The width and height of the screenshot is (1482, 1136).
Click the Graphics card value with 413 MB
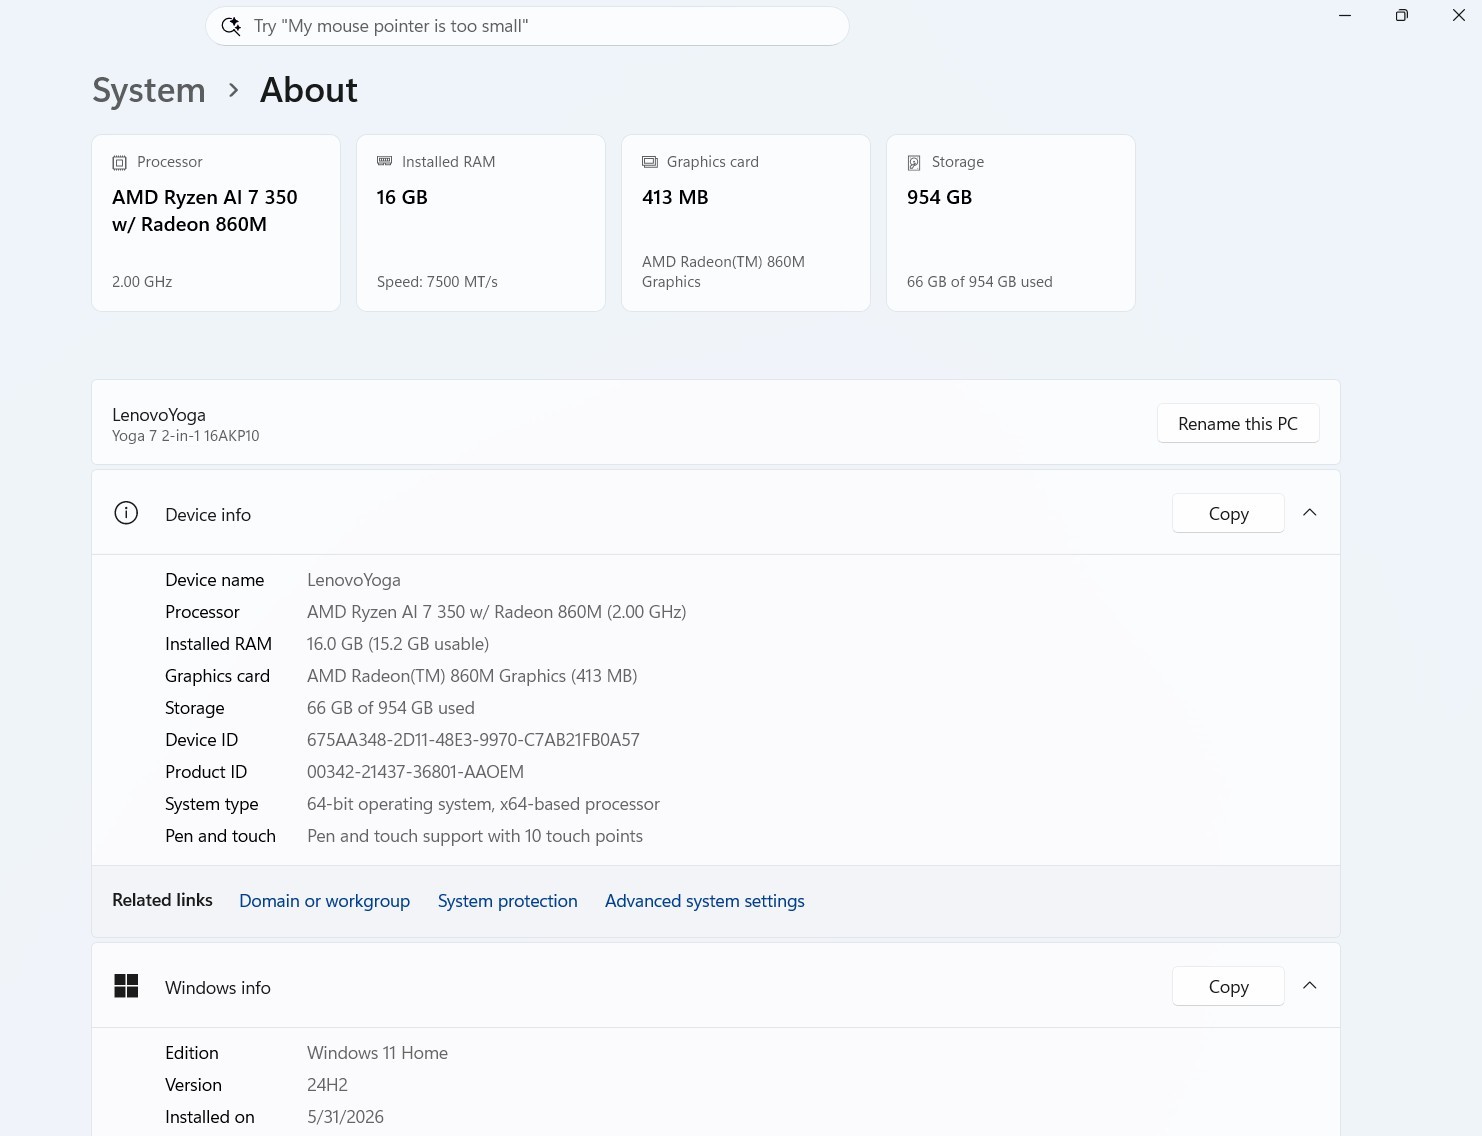[472, 676]
